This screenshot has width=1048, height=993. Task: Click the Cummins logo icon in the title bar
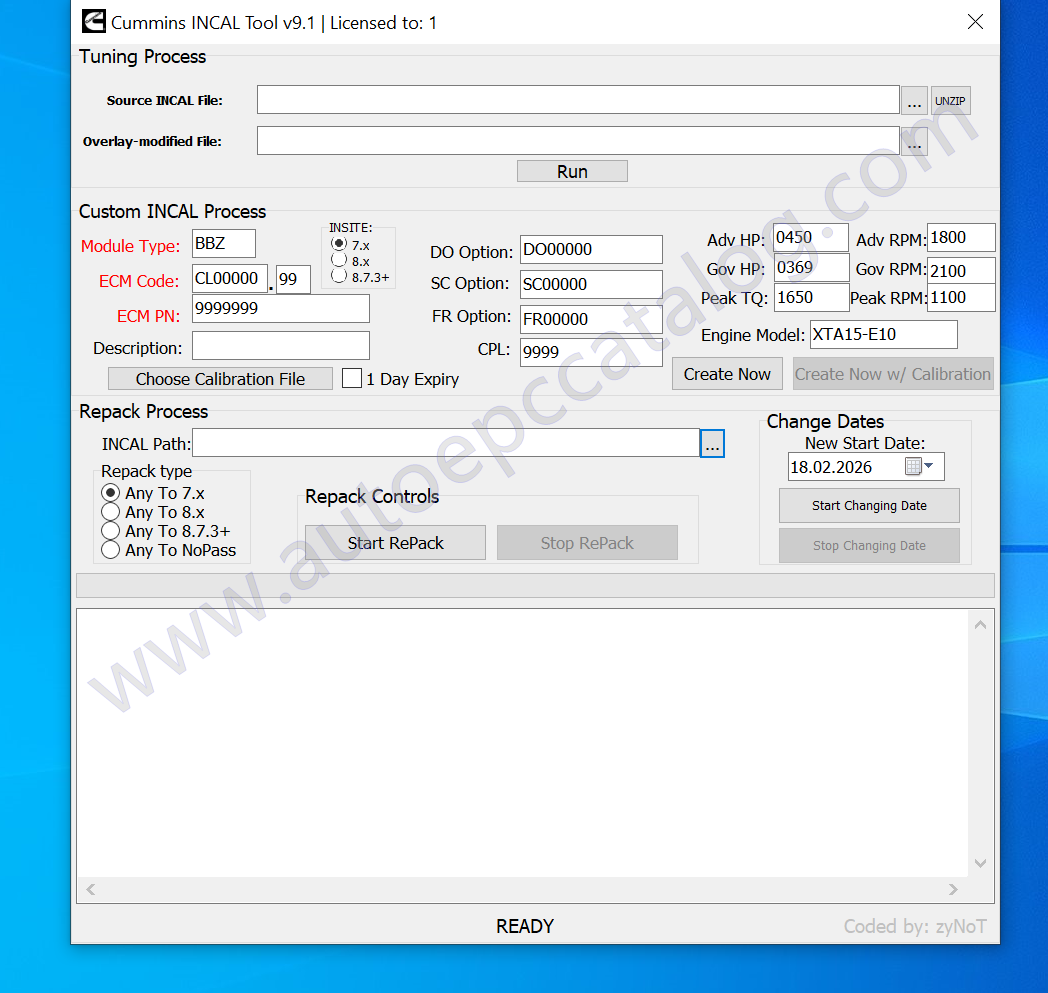pos(93,21)
